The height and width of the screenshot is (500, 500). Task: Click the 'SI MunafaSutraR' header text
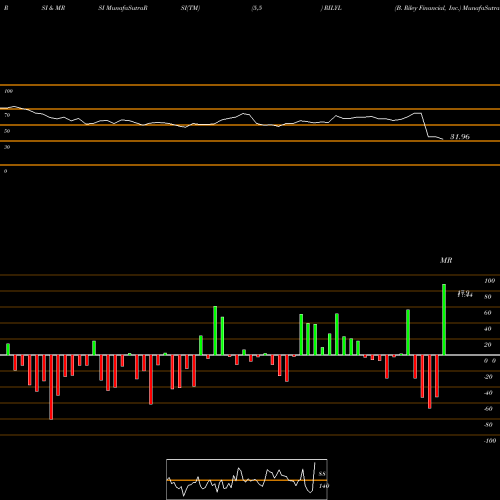click(123, 8)
